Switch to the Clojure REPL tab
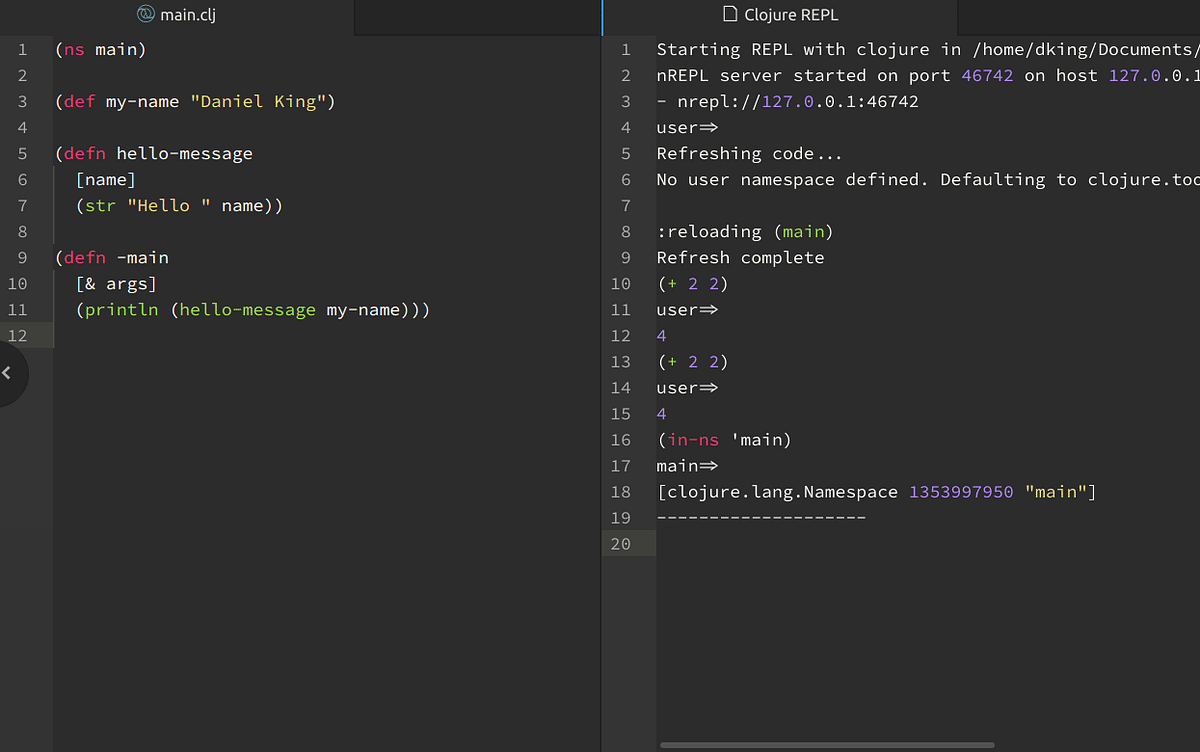1200x752 pixels. 780,15
